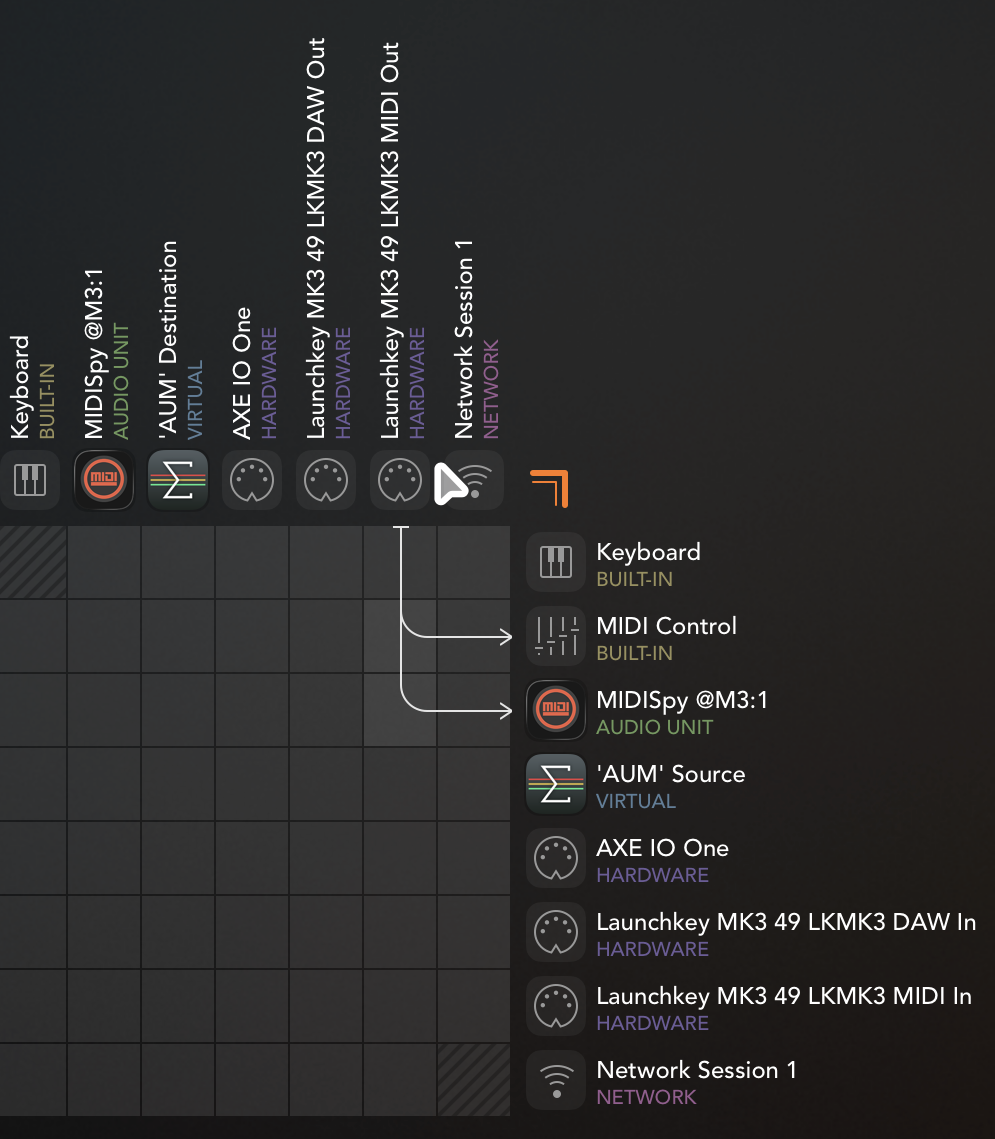Connect Launchkey DAW Out to MIDISpy row cell
The height and width of the screenshot is (1139, 995).
(x=326, y=710)
